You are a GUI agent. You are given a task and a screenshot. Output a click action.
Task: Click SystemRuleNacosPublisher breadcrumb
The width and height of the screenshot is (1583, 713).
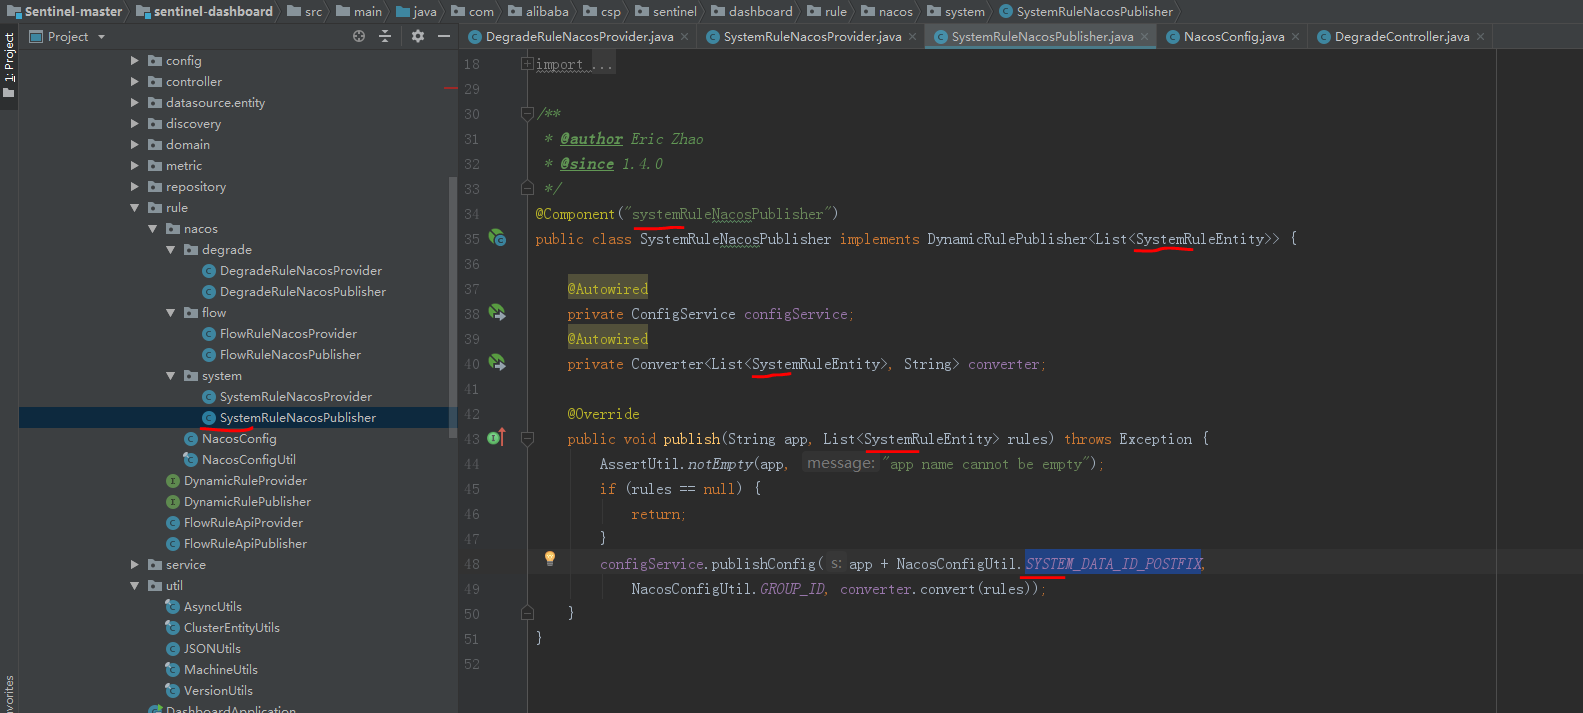point(1085,12)
